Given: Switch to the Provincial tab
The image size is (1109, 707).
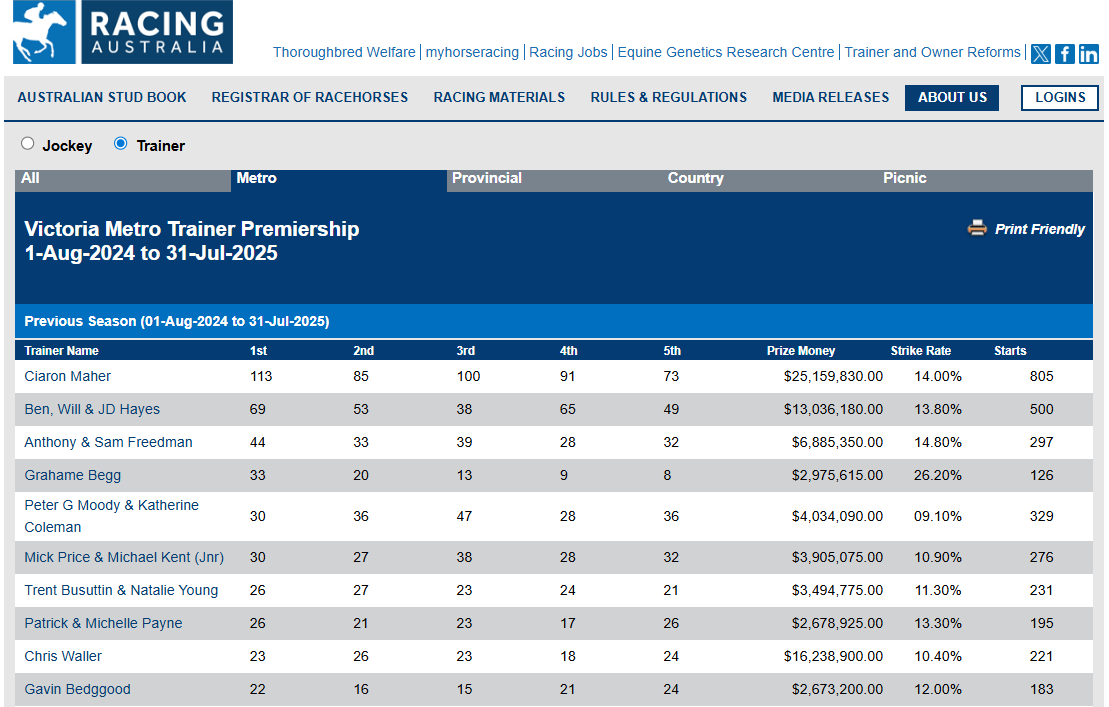Looking at the screenshot, I should pyautogui.click(x=487, y=178).
